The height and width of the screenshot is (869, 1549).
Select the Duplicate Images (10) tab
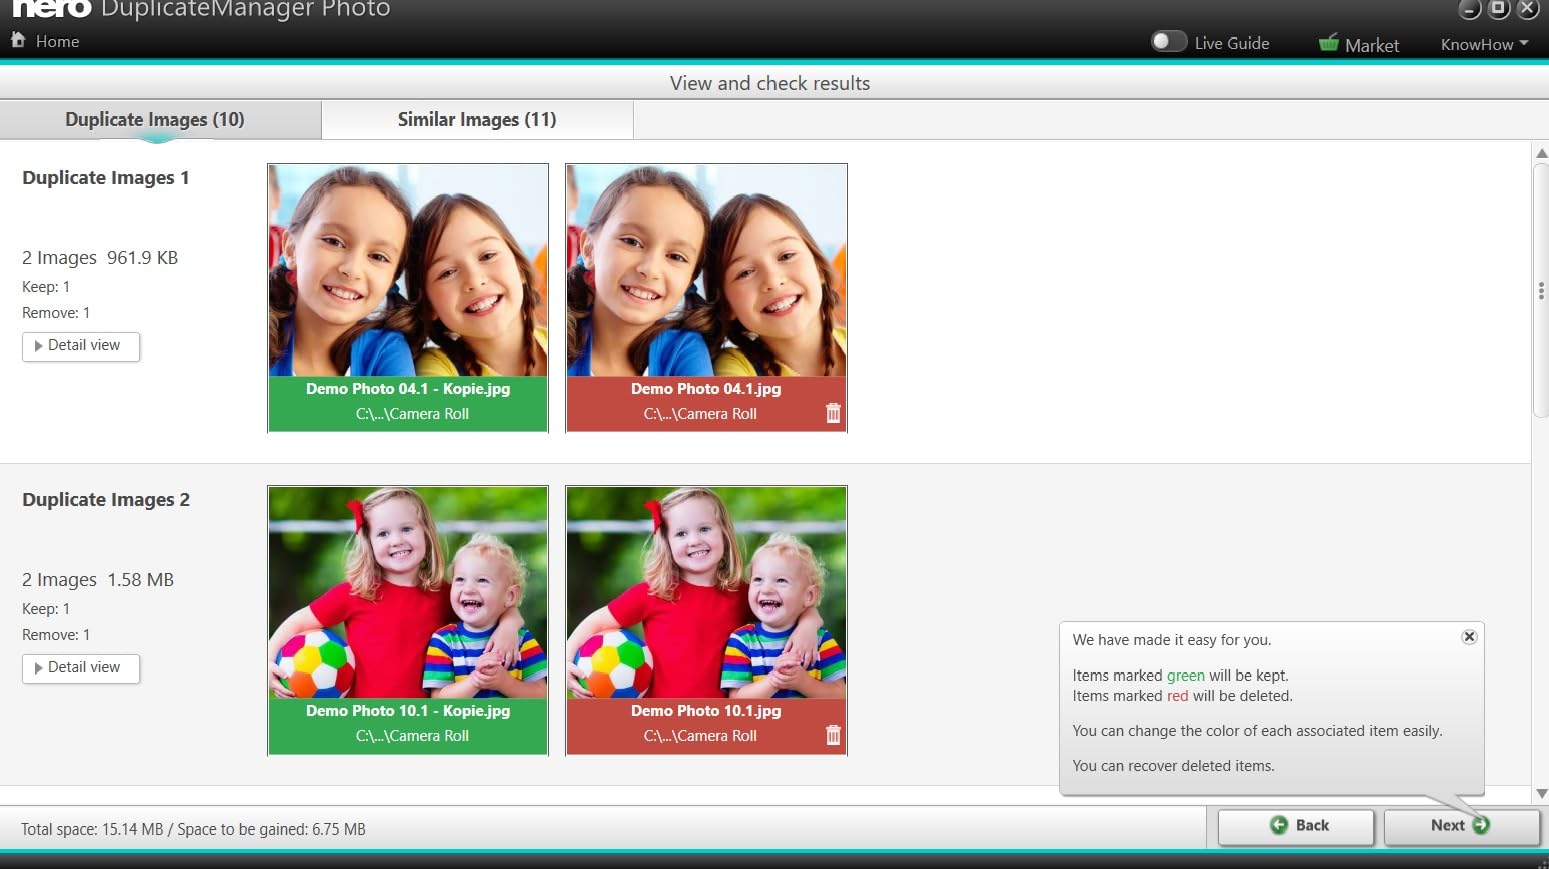[155, 120]
